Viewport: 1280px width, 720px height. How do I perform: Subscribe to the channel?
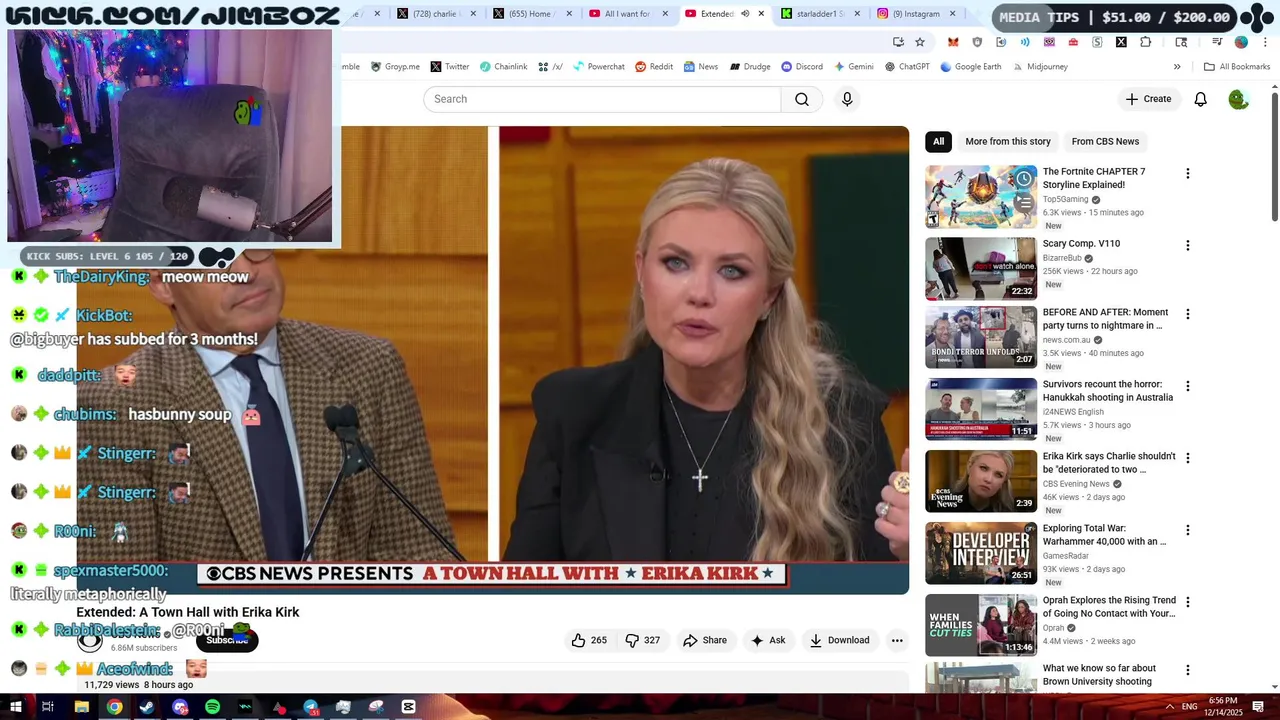(x=227, y=640)
